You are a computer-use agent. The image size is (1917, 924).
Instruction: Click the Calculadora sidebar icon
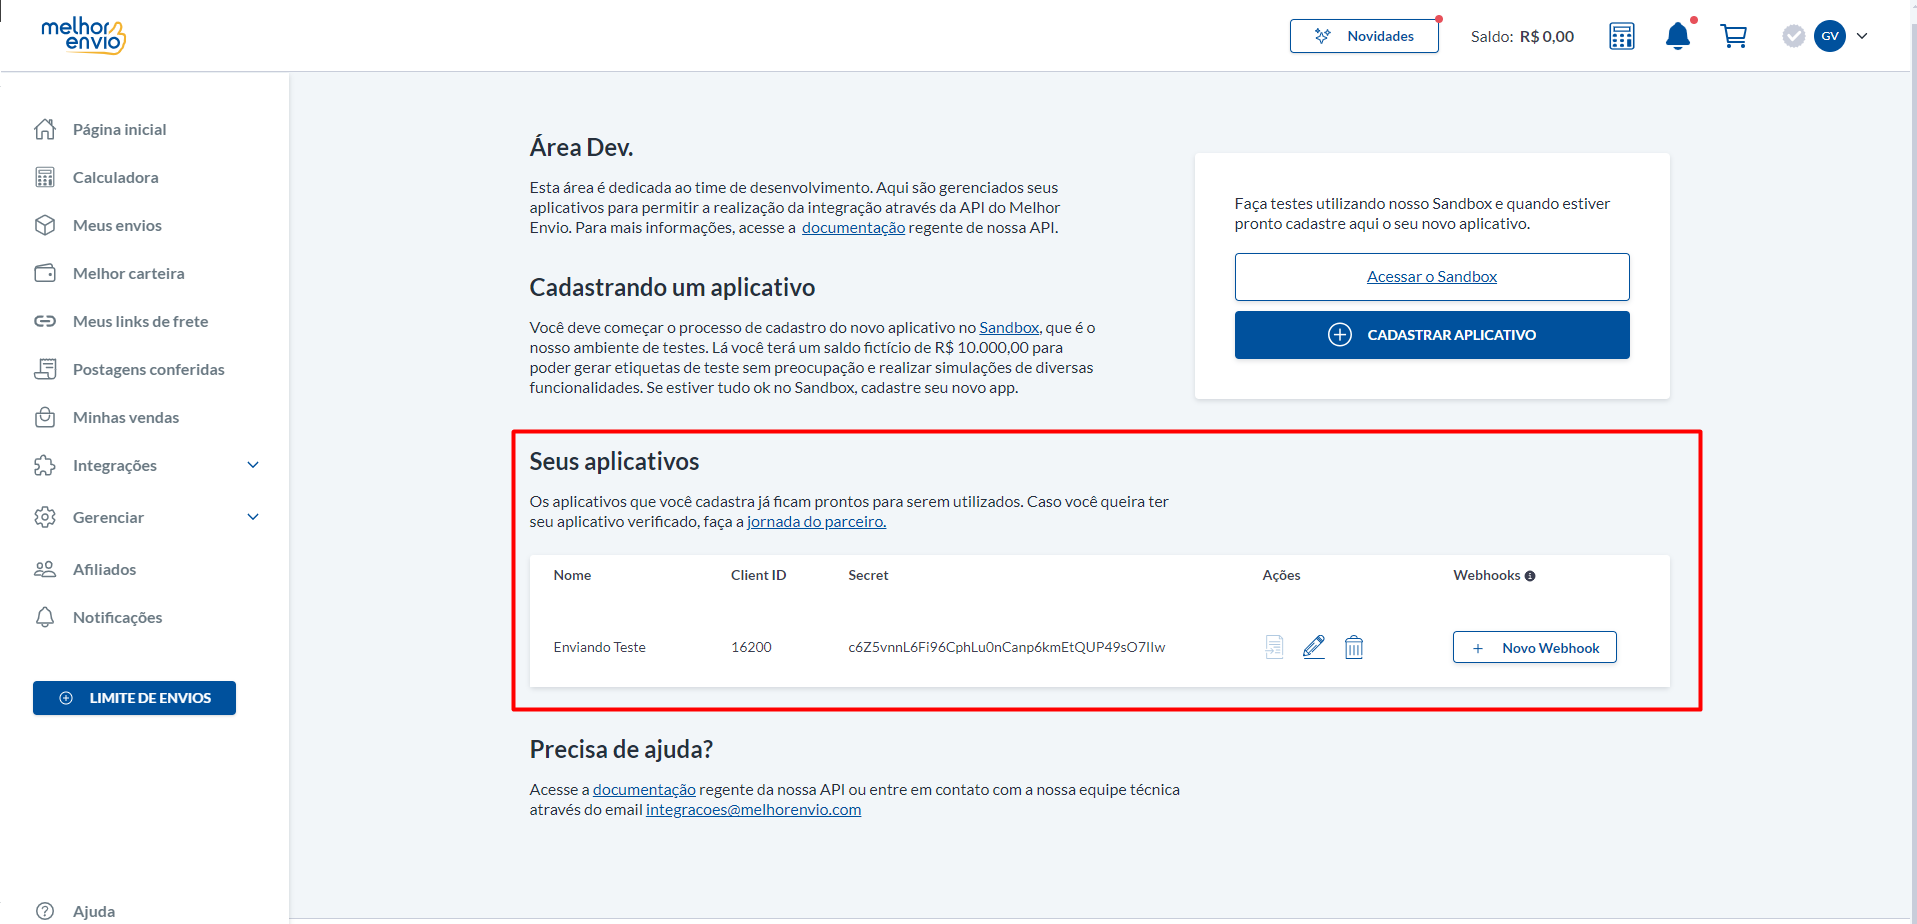point(45,177)
